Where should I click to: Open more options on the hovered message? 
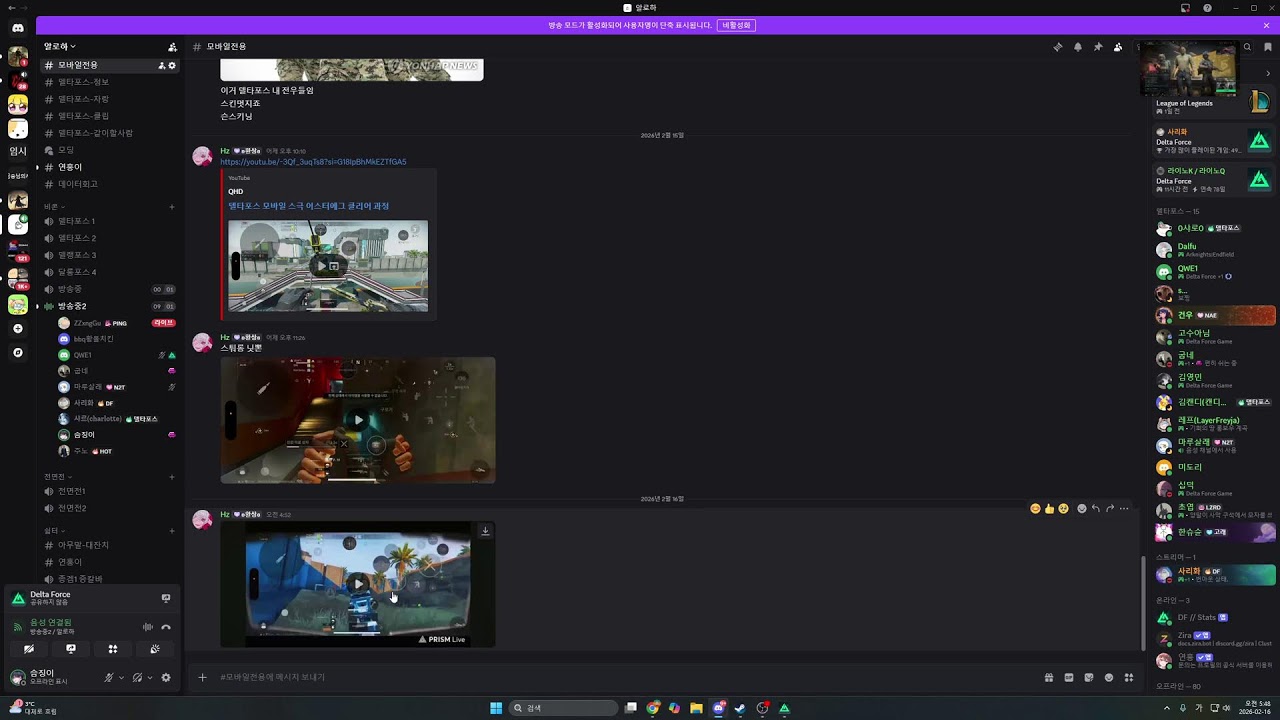point(1124,508)
